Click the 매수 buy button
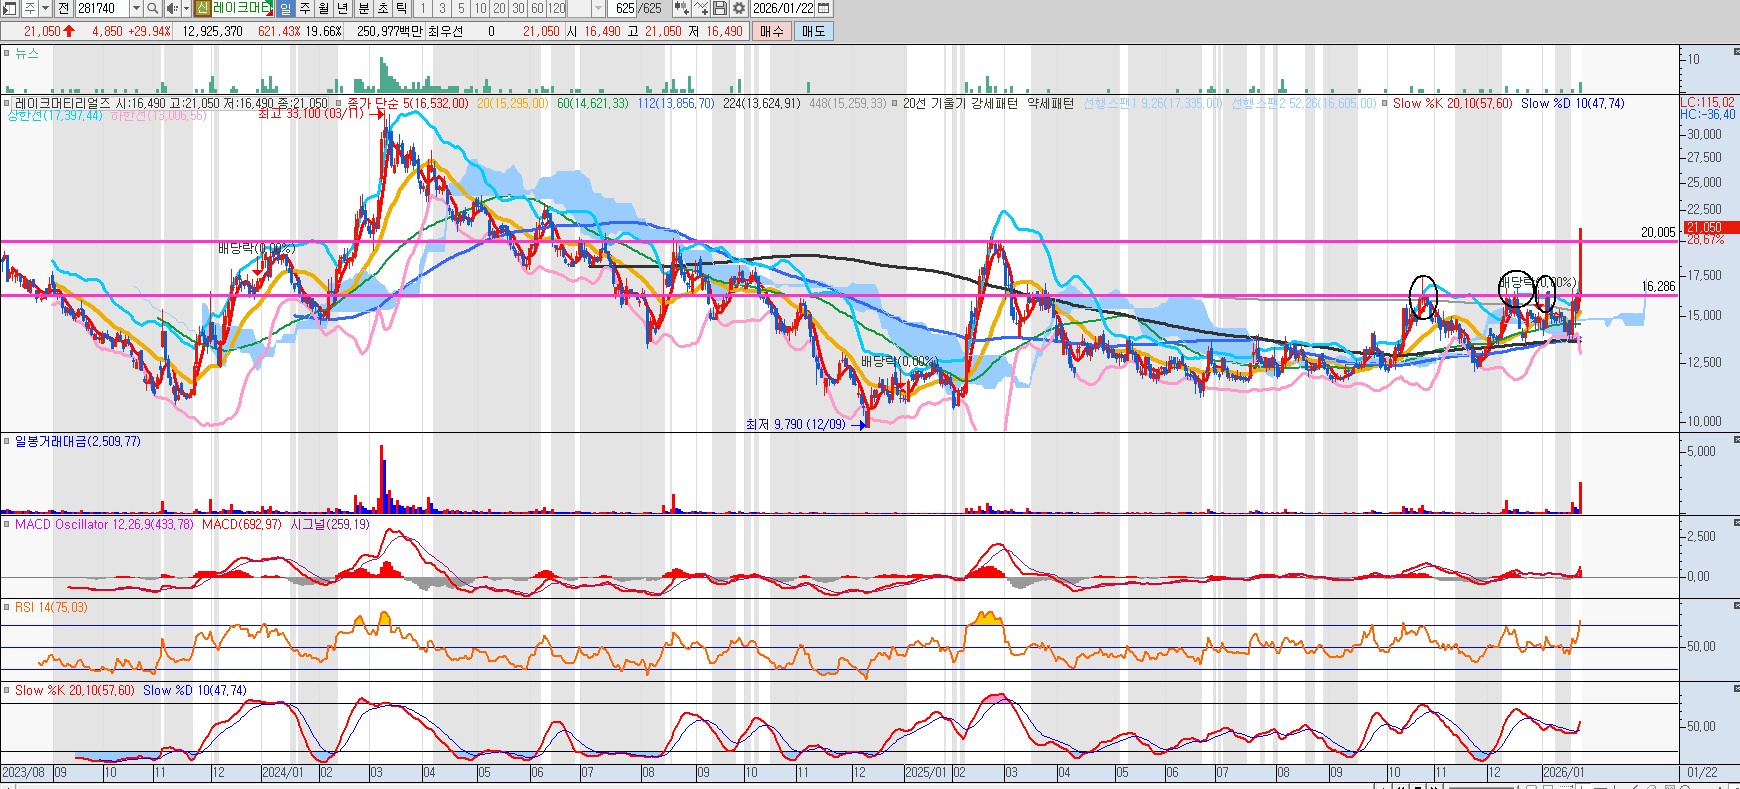The image size is (1740, 789). pyautogui.click(x=772, y=31)
